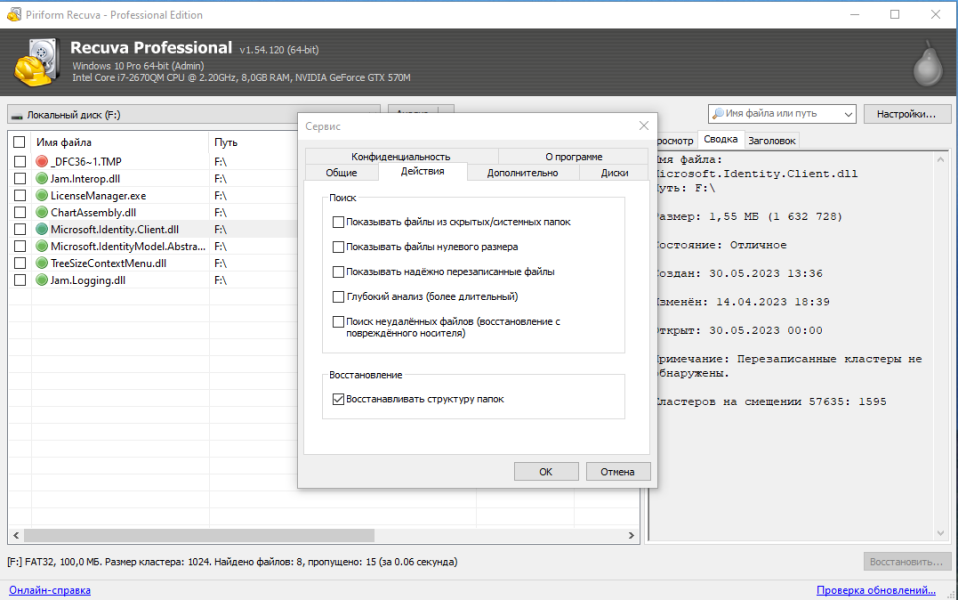The height and width of the screenshot is (600, 958).
Task: Check the box for TreeSizeContextMenu.dll
Action: click(x=20, y=263)
